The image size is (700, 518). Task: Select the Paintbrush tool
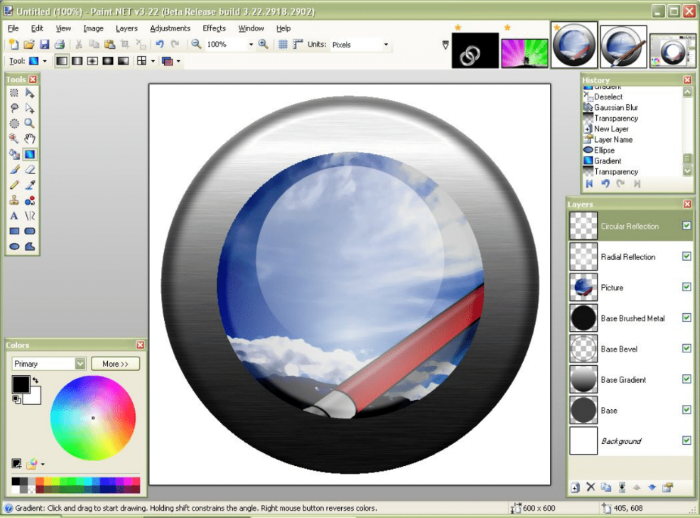pyautogui.click(x=14, y=170)
